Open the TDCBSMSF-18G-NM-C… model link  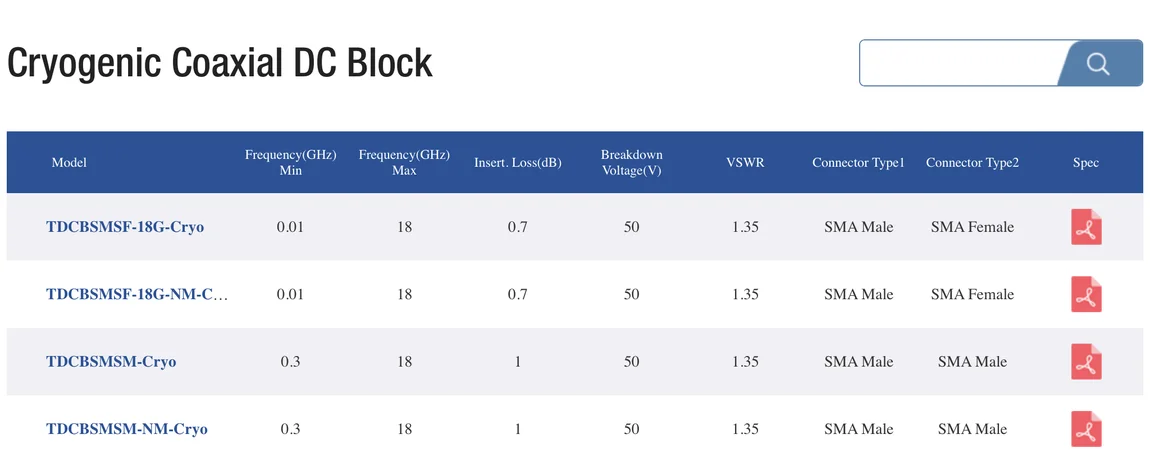pos(137,294)
